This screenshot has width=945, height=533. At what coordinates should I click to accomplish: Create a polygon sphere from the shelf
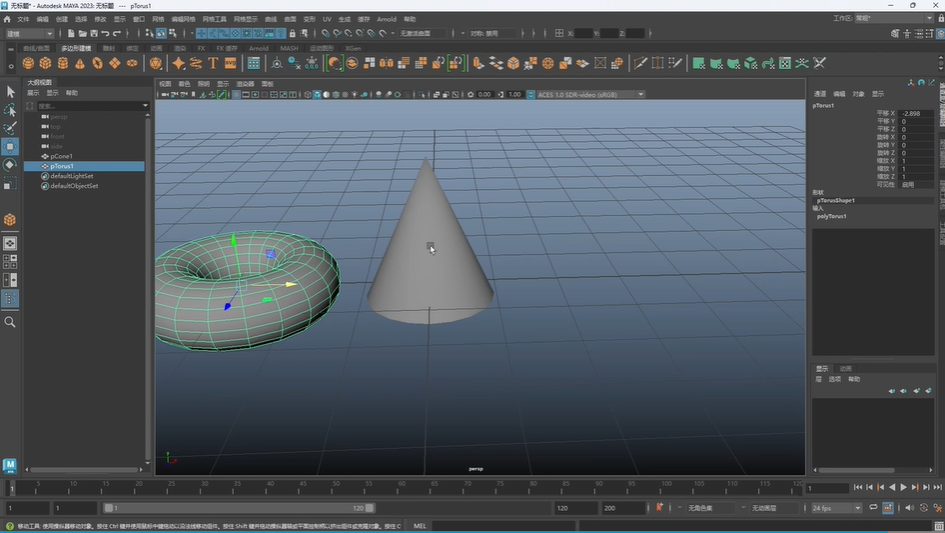click(28, 63)
